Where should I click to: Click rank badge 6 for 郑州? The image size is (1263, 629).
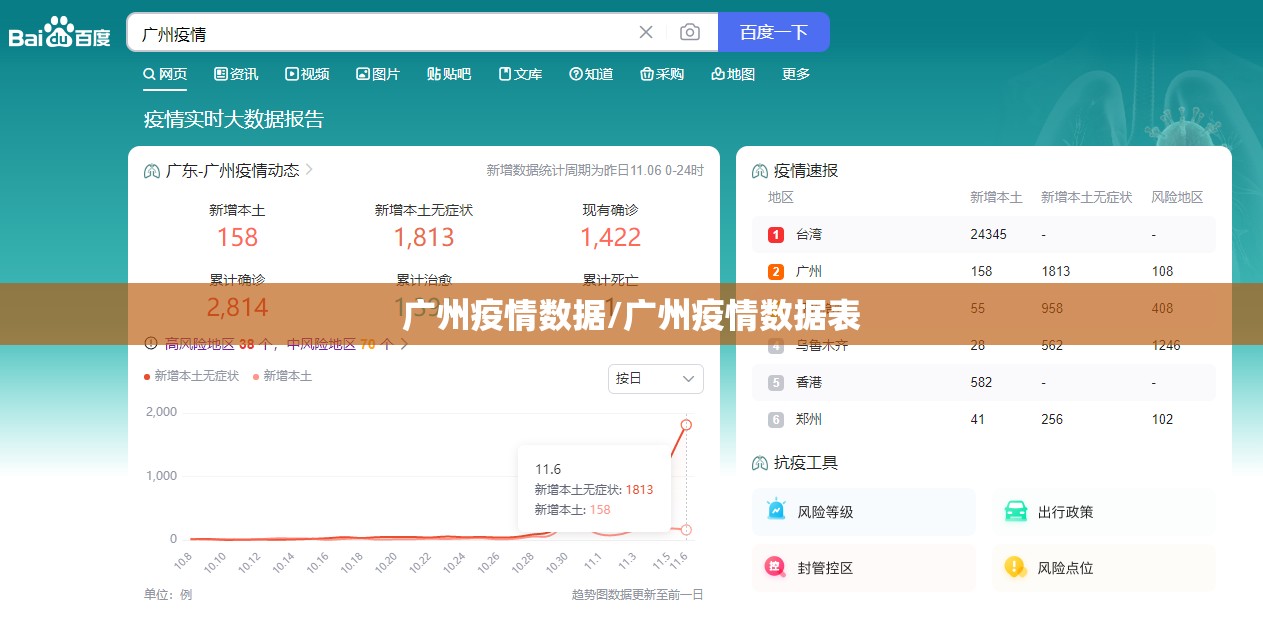(x=776, y=419)
